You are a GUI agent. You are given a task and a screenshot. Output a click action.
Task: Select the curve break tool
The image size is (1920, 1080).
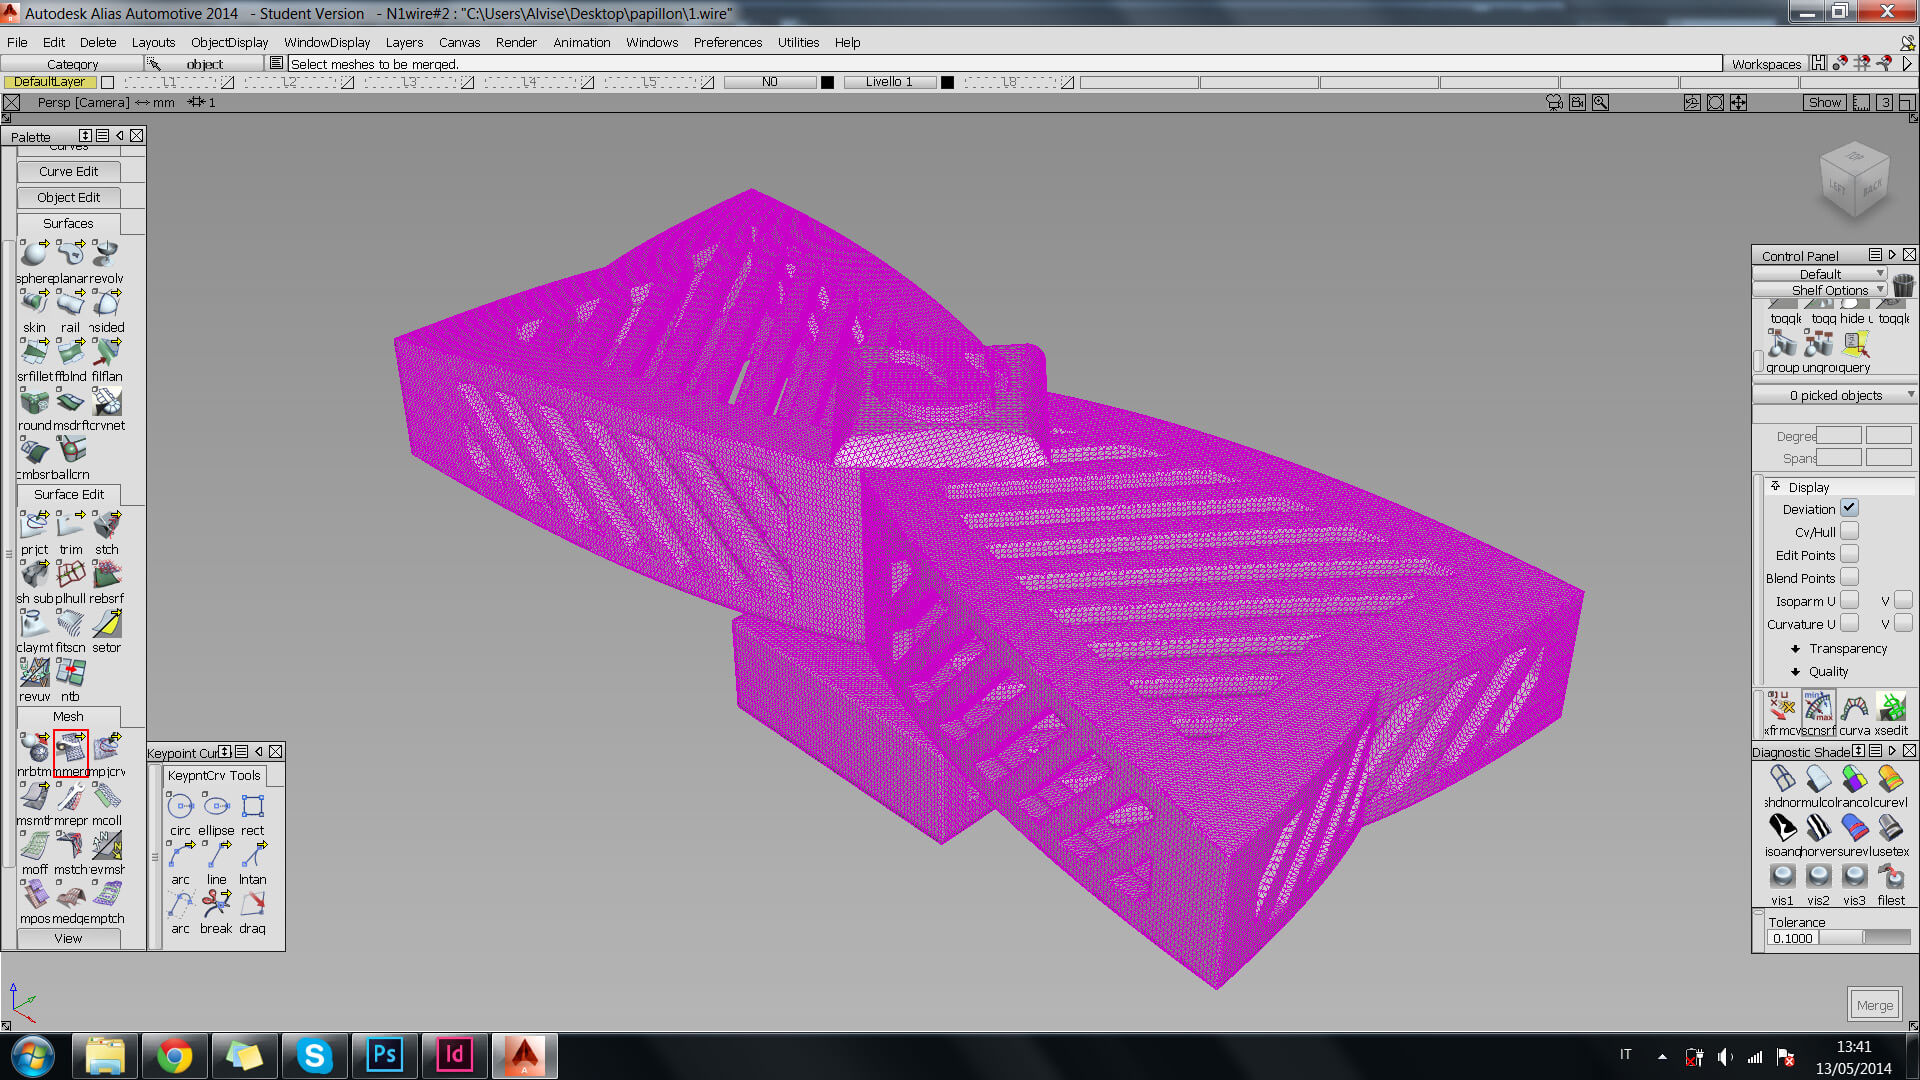(216, 904)
